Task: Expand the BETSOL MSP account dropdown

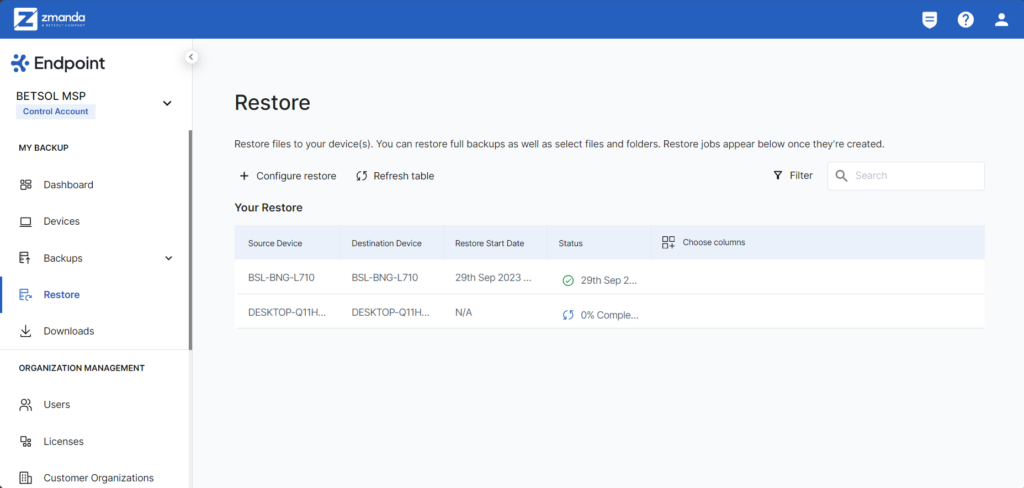Action: point(167,103)
